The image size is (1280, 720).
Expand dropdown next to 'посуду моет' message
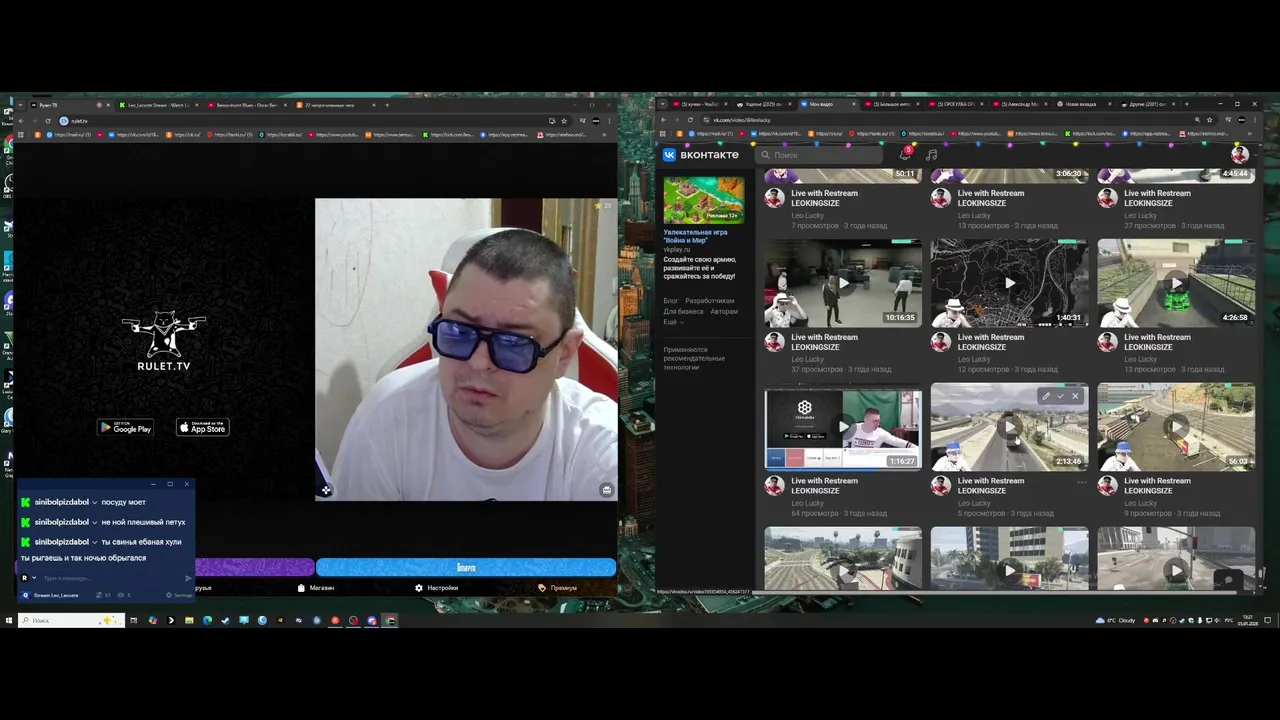pos(95,502)
